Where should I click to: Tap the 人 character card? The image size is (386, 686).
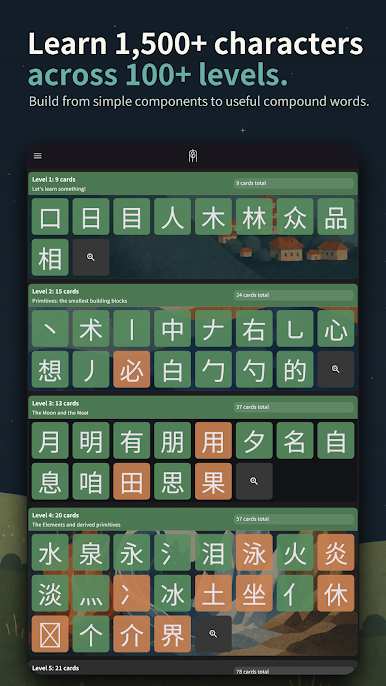pyautogui.click(x=172, y=217)
